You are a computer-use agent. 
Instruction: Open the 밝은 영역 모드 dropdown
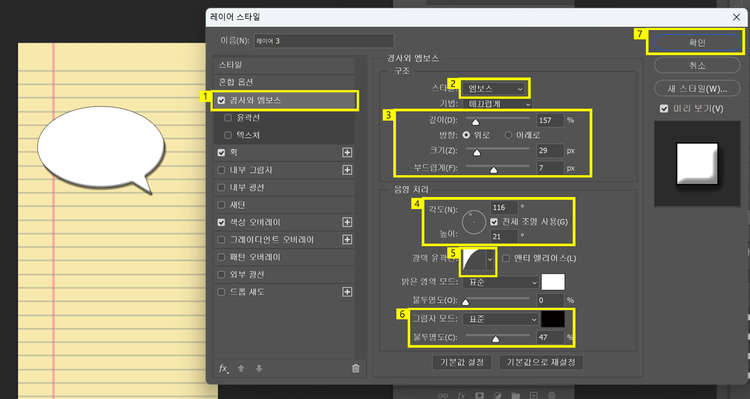[501, 282]
